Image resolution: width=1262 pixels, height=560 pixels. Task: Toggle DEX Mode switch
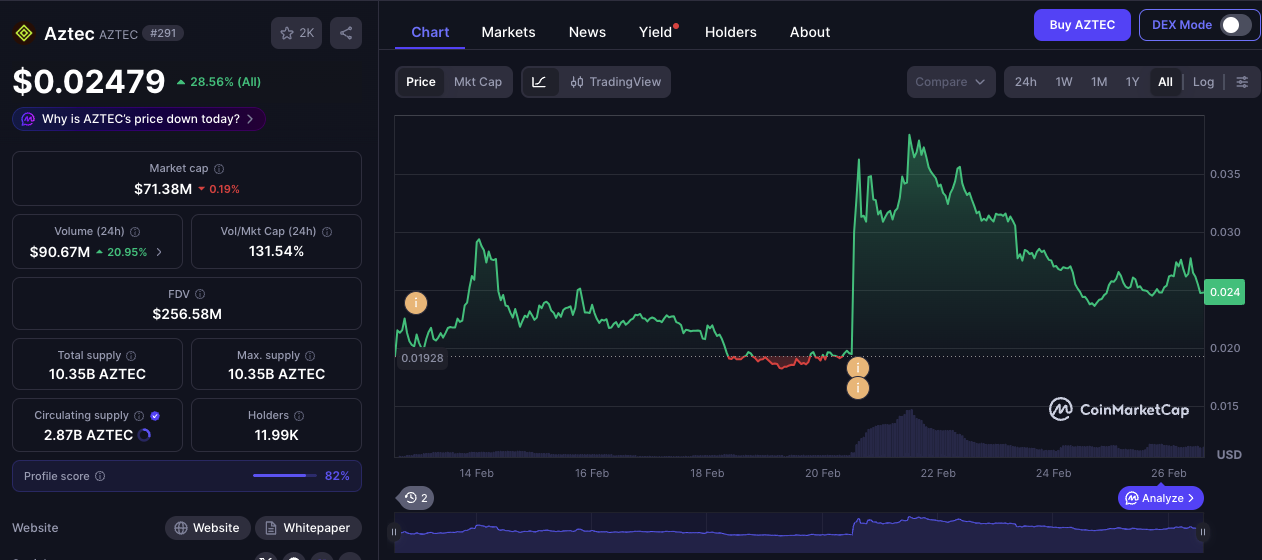[1235, 25]
